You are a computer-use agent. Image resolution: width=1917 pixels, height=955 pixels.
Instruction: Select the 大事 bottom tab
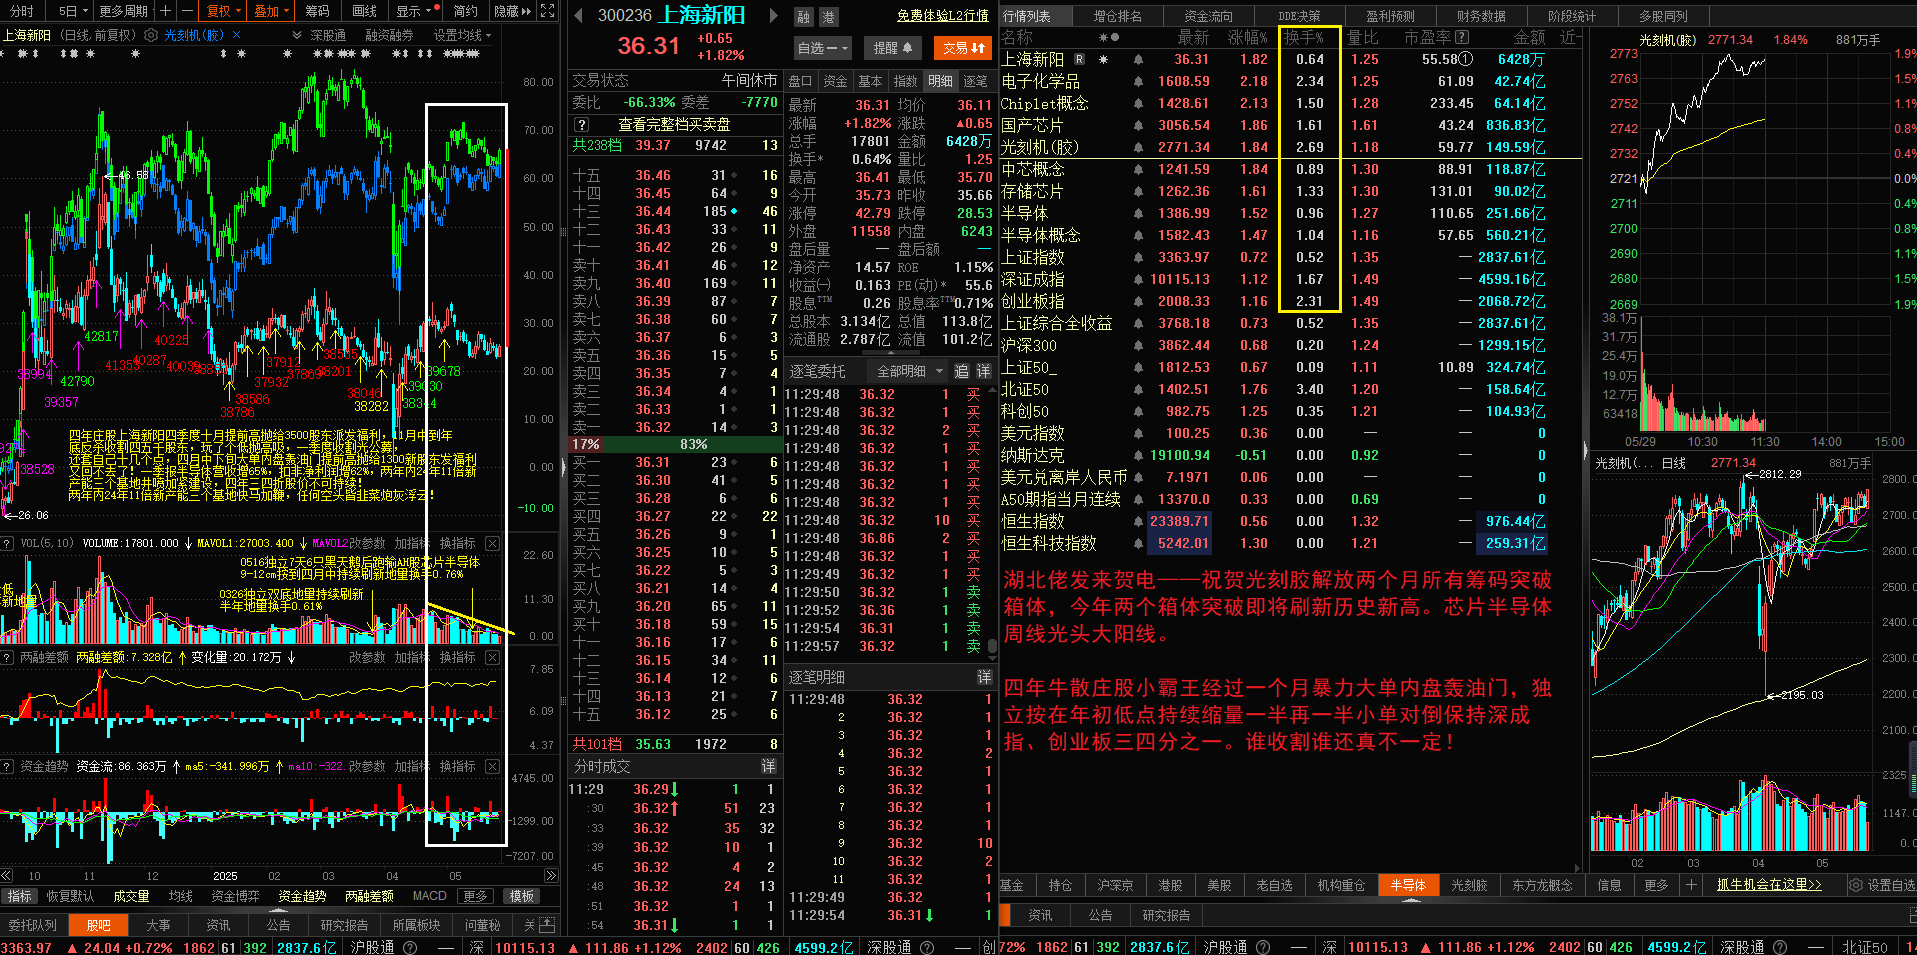coord(158,925)
